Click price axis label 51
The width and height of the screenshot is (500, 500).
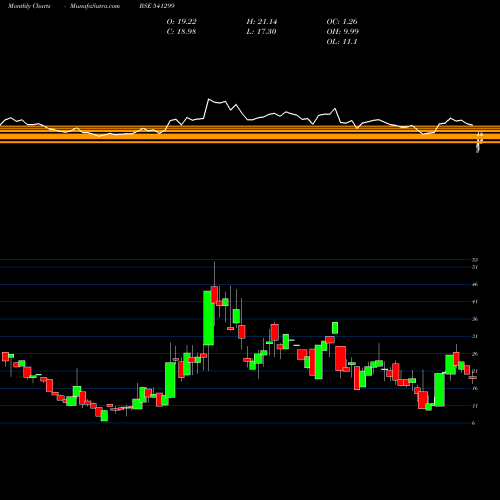pyautogui.click(x=475, y=267)
